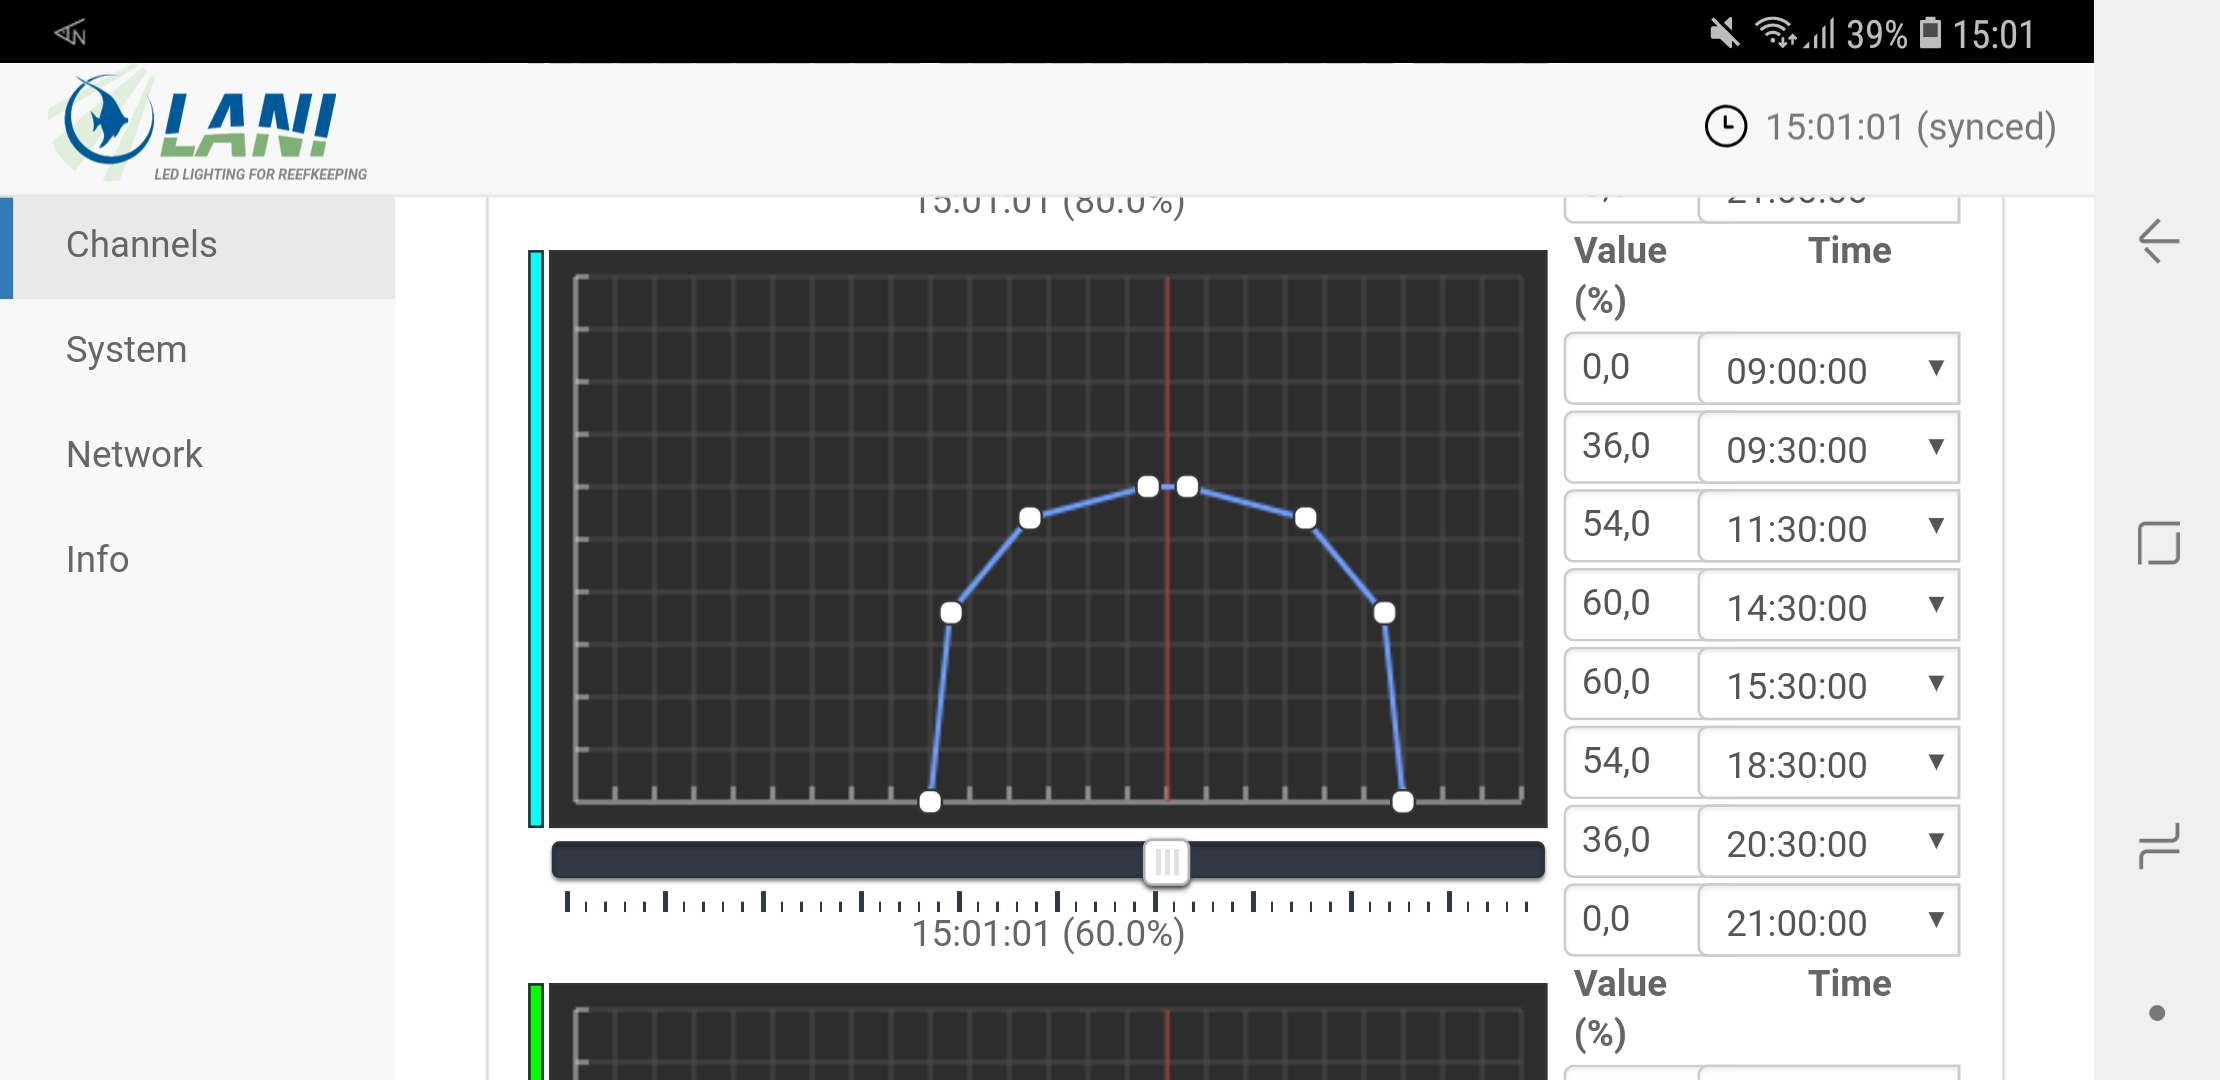The image size is (2220, 1080).
Task: Open the System menu item
Action: [x=127, y=350]
